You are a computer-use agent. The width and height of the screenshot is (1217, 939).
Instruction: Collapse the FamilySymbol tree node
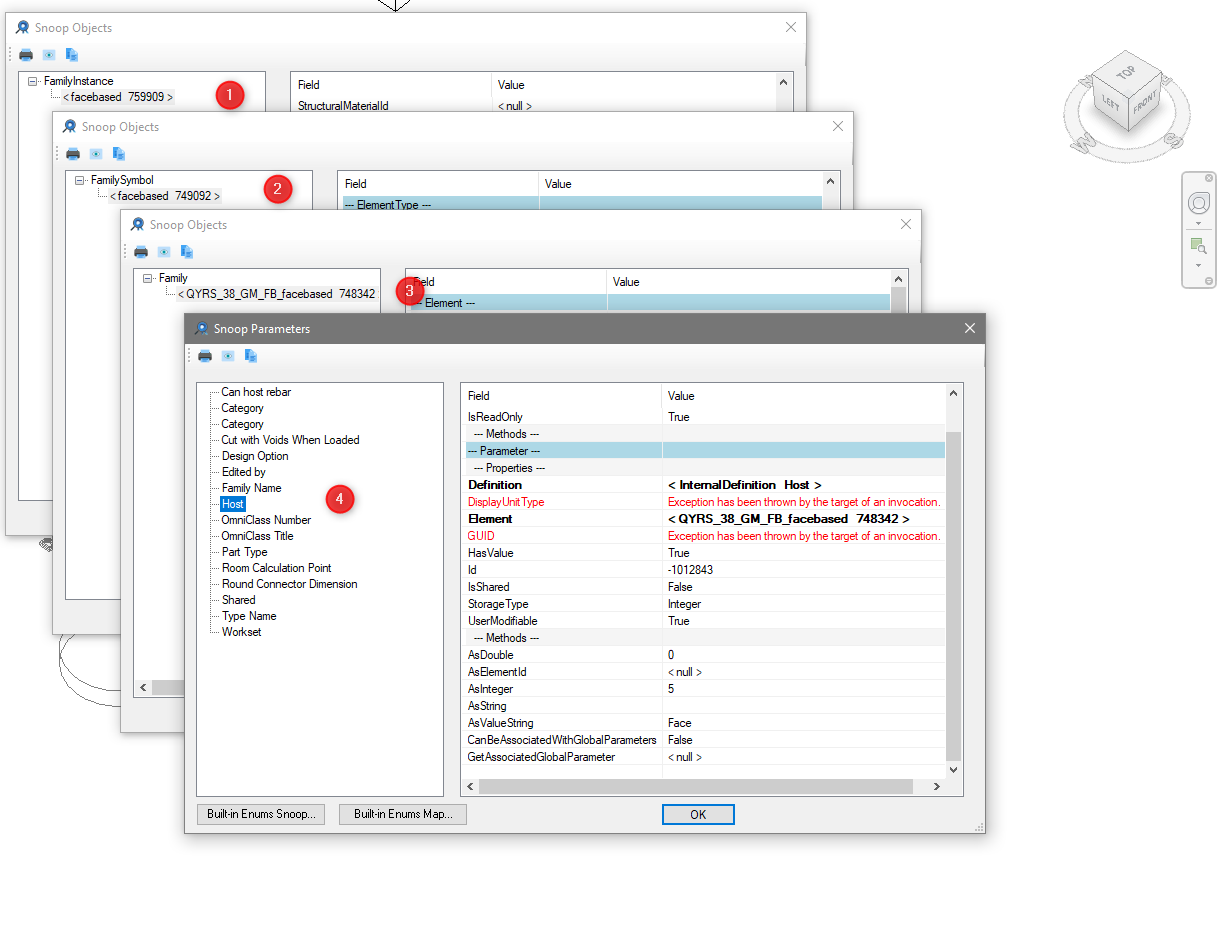[80, 180]
